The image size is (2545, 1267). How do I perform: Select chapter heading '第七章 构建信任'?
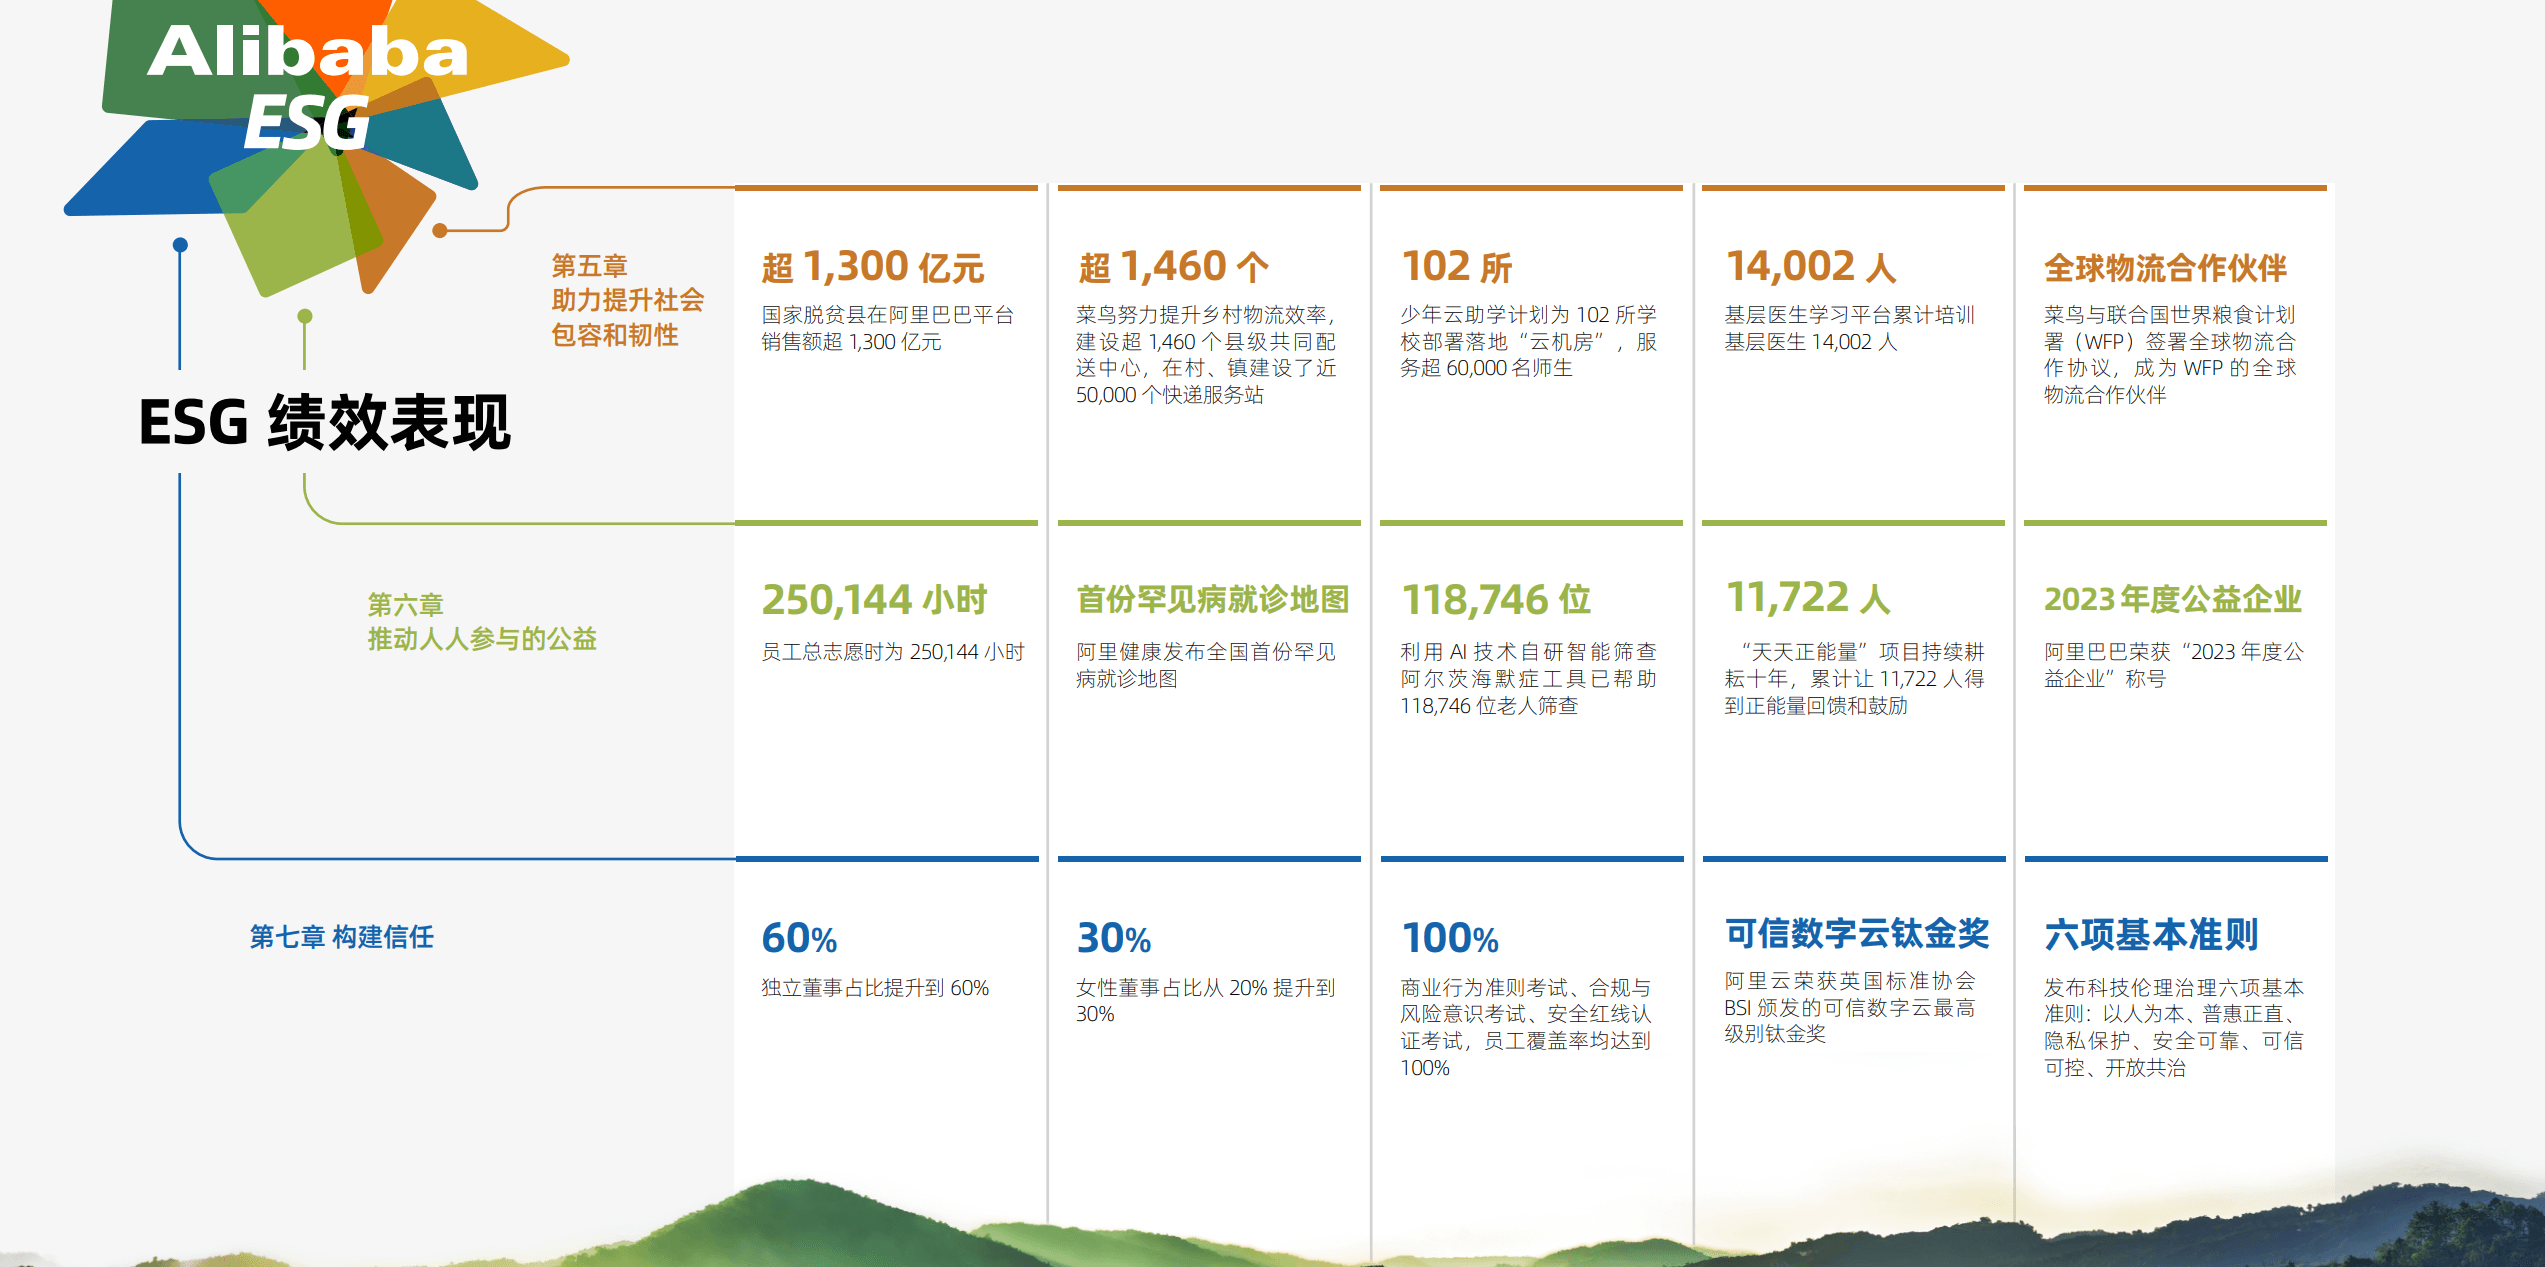click(x=342, y=937)
